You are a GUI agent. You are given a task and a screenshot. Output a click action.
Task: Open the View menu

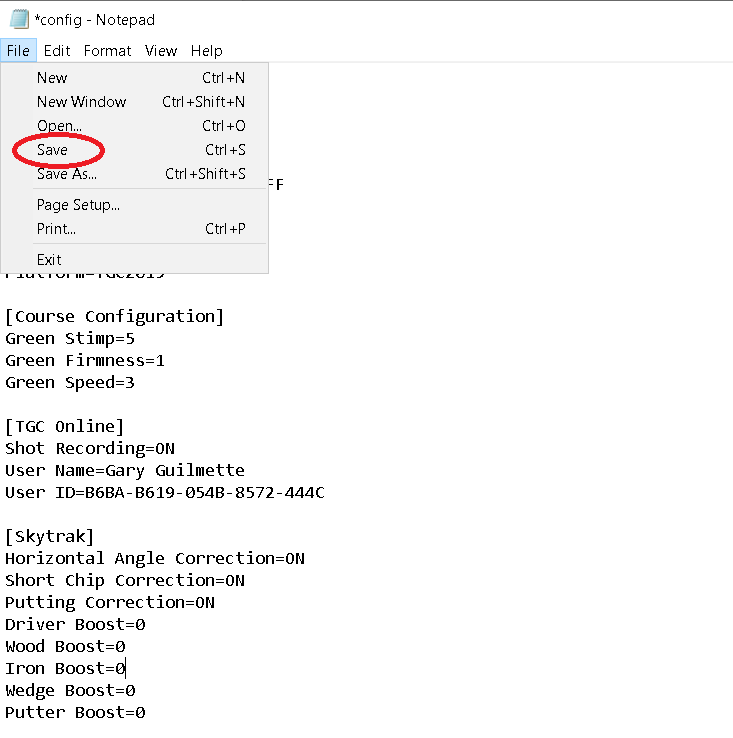point(161,50)
